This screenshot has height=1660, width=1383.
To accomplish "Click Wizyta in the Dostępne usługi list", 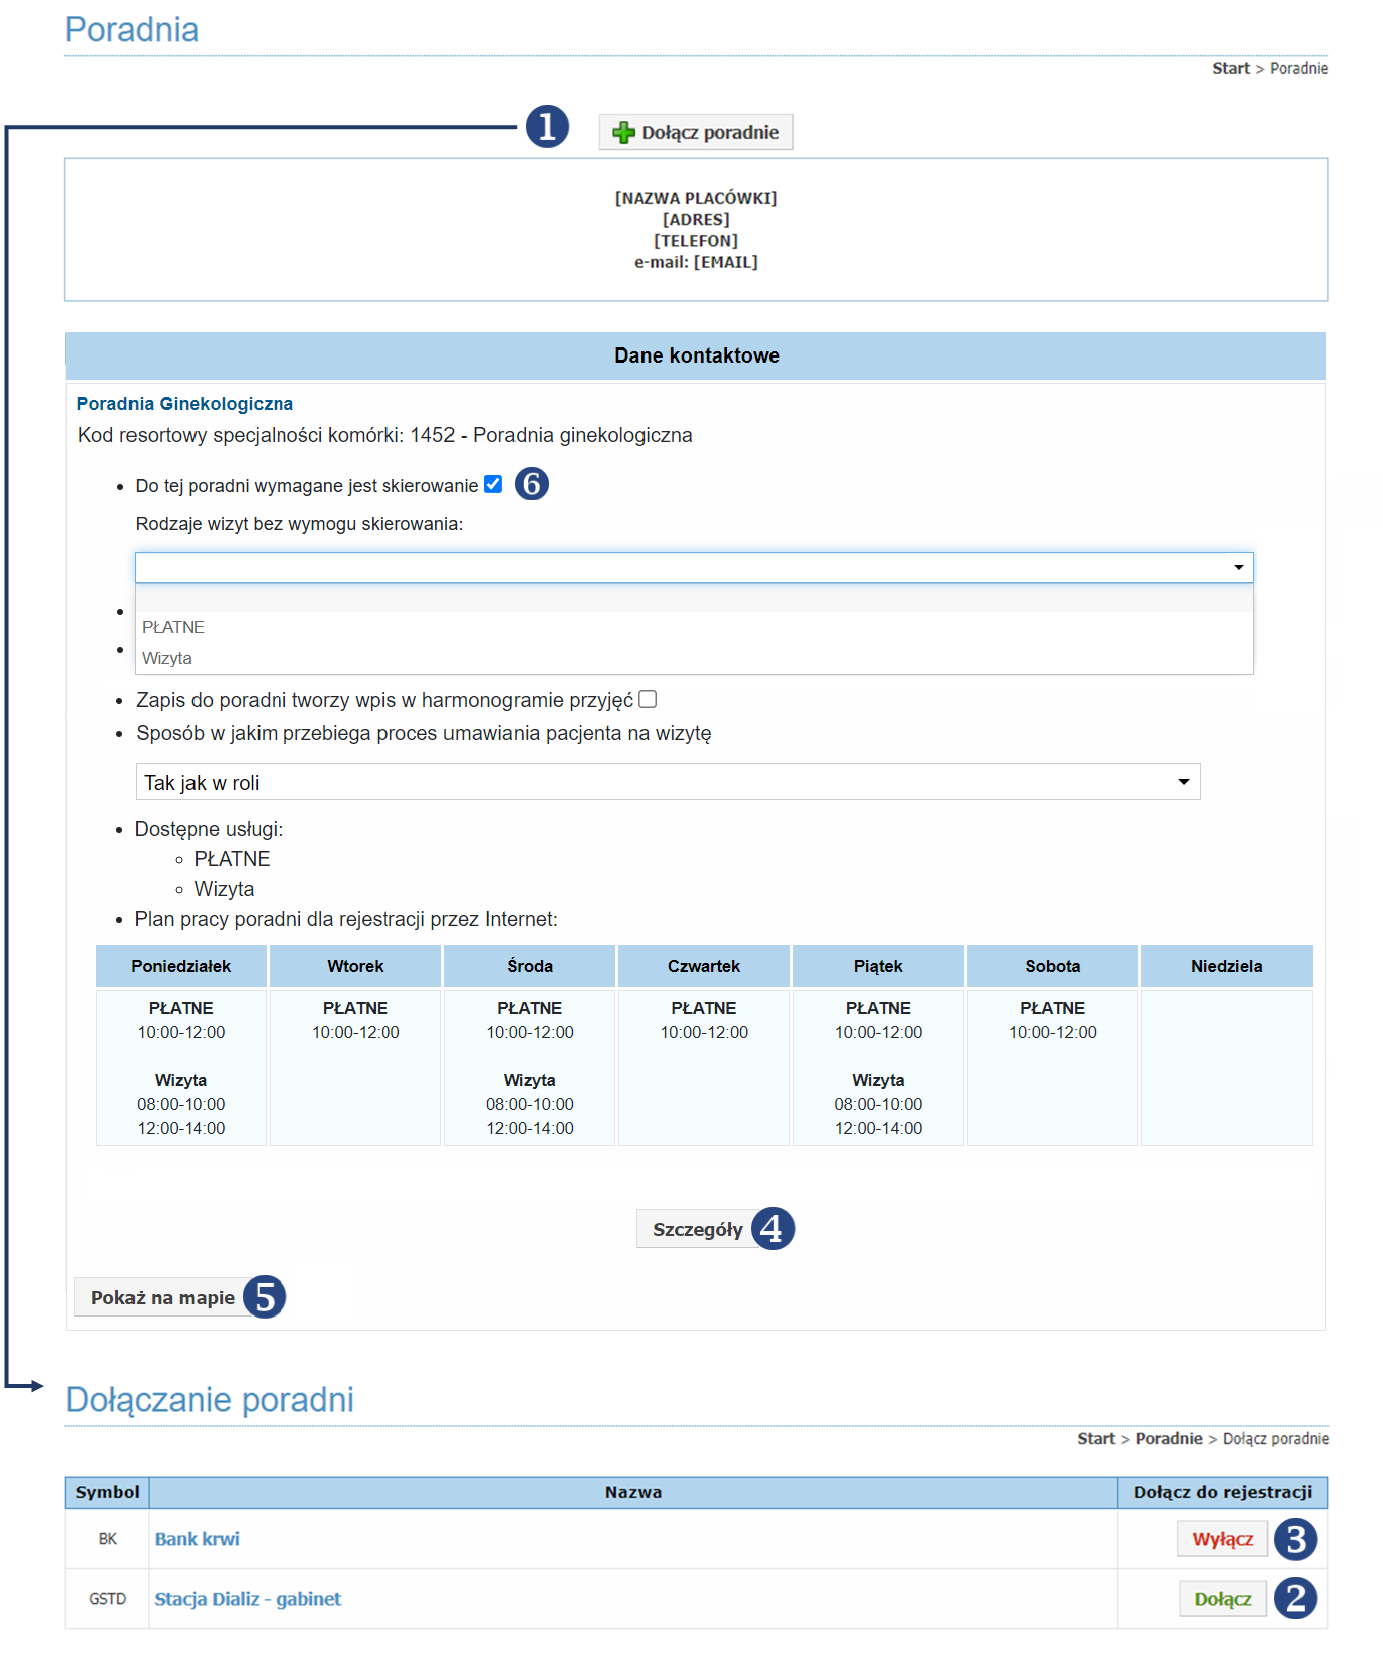I will (x=224, y=889).
